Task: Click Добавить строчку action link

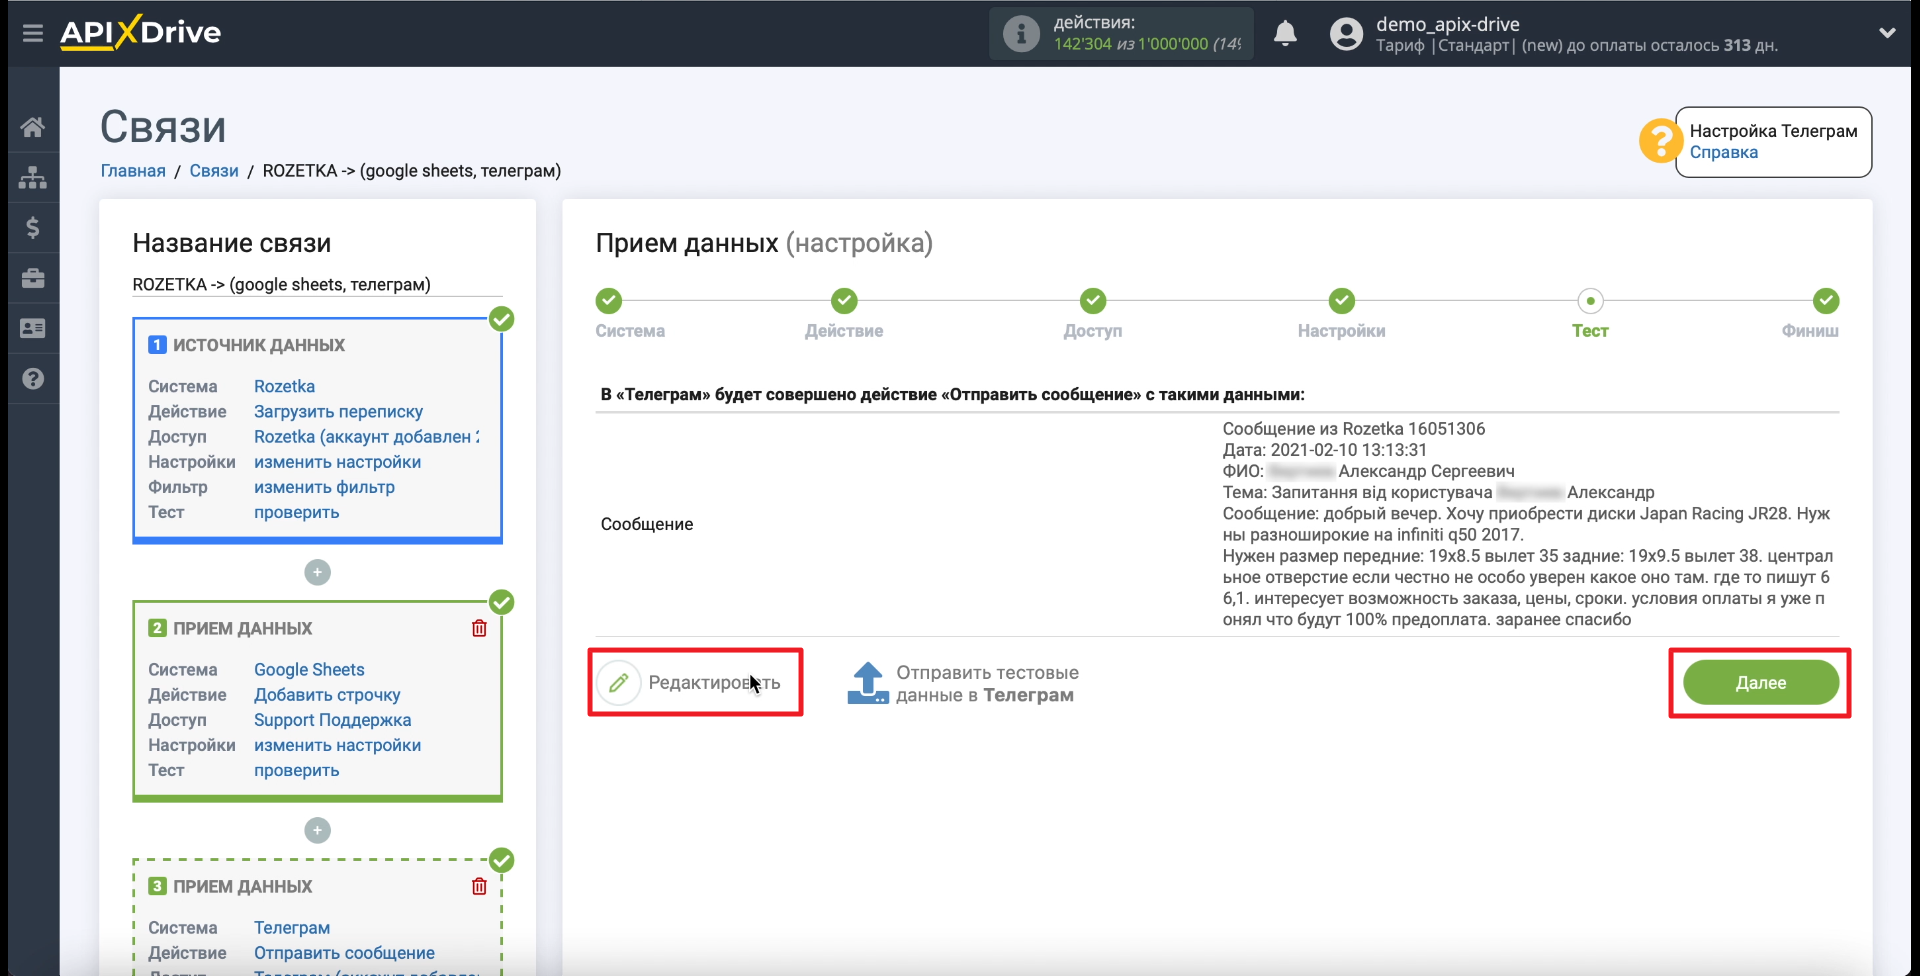Action: click(327, 695)
